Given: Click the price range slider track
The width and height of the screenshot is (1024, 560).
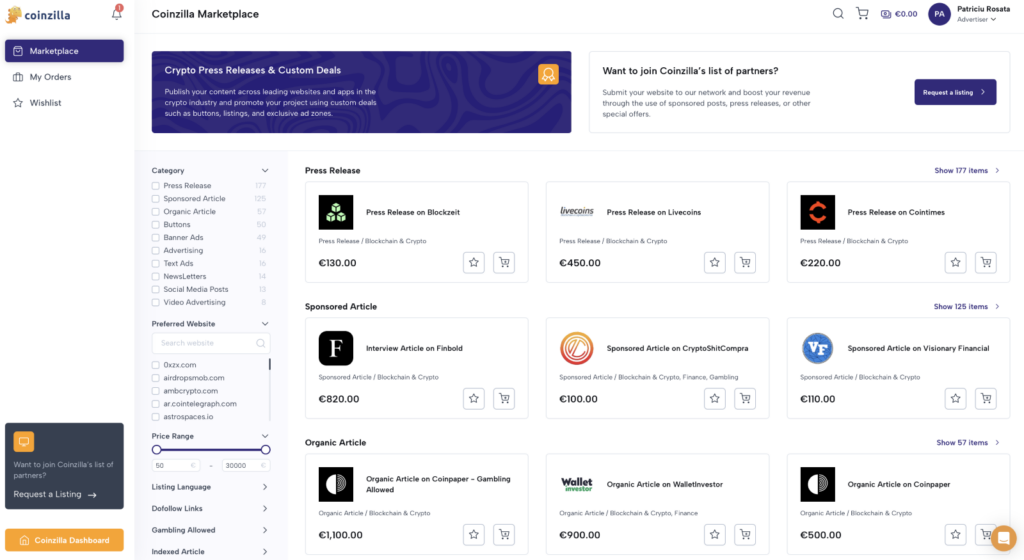Looking at the screenshot, I should point(211,450).
